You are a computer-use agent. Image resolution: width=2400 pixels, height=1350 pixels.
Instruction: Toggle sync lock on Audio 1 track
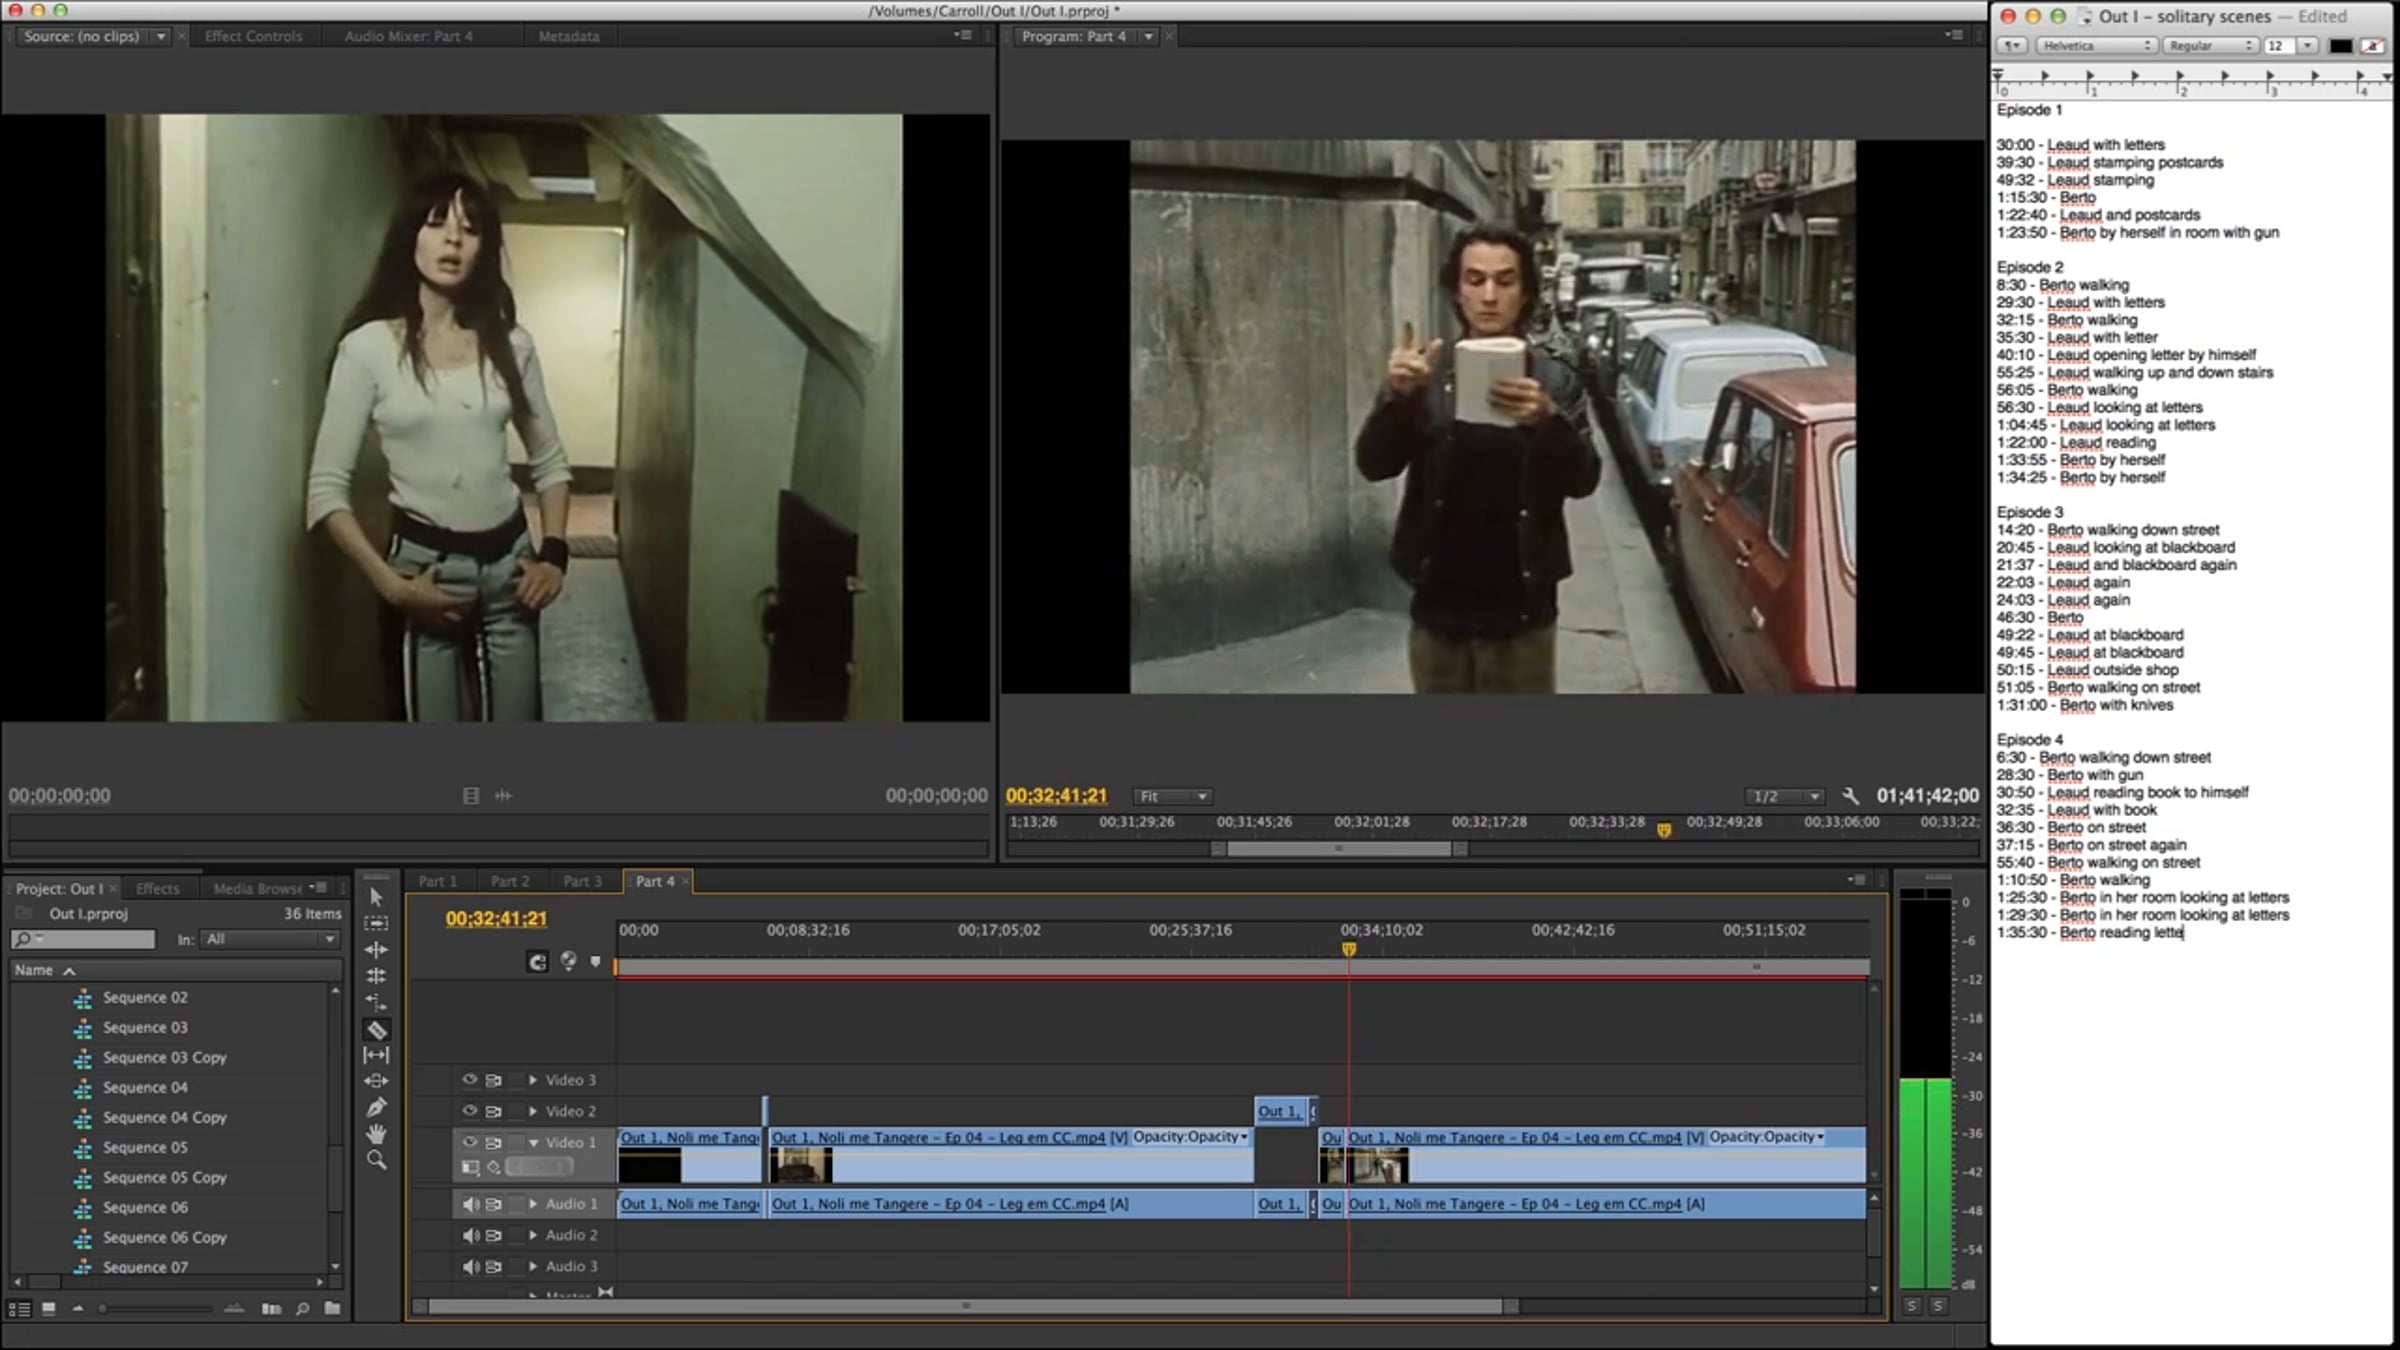pyautogui.click(x=494, y=1204)
